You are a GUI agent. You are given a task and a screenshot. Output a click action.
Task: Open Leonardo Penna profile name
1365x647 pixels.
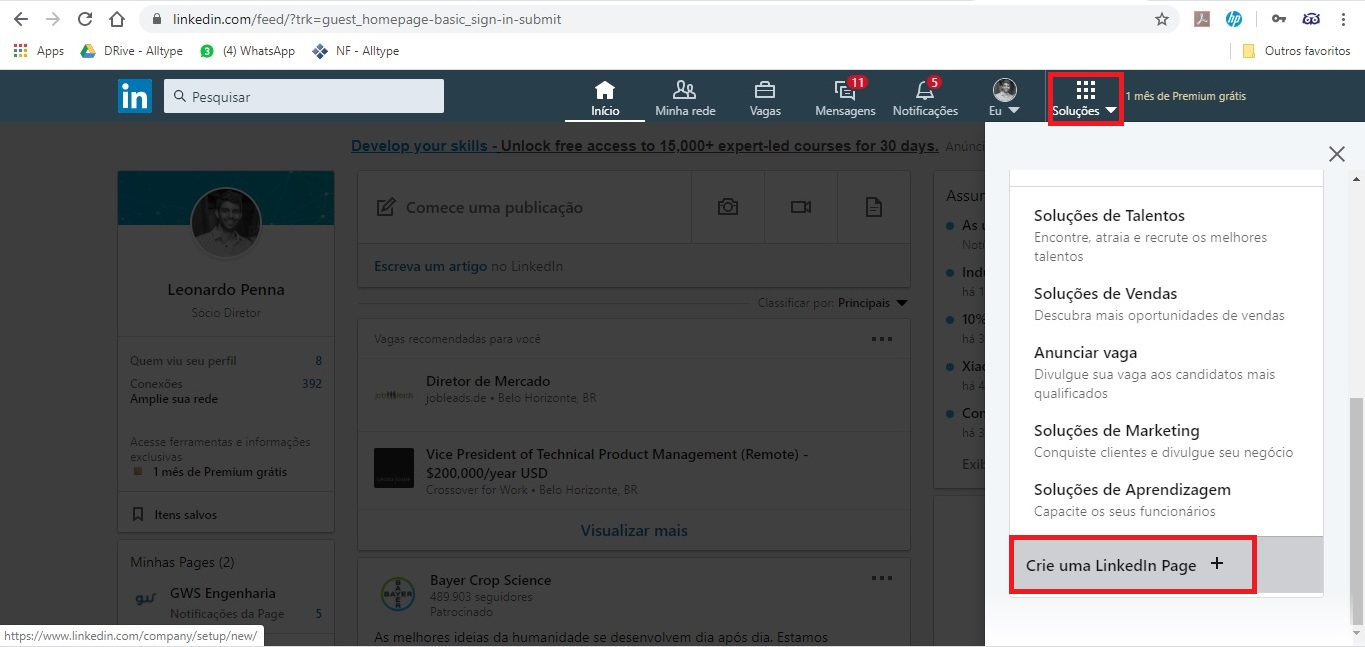[x=226, y=290]
